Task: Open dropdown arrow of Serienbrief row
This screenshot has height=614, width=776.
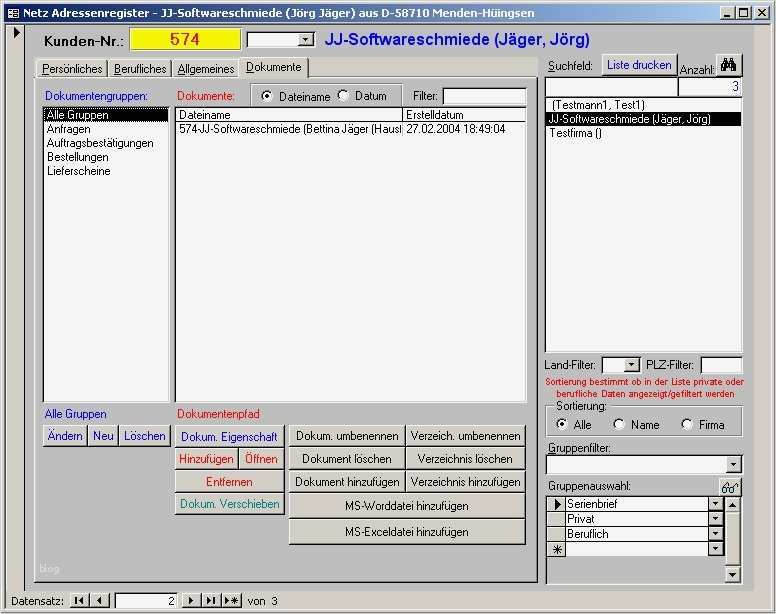Action: click(716, 504)
